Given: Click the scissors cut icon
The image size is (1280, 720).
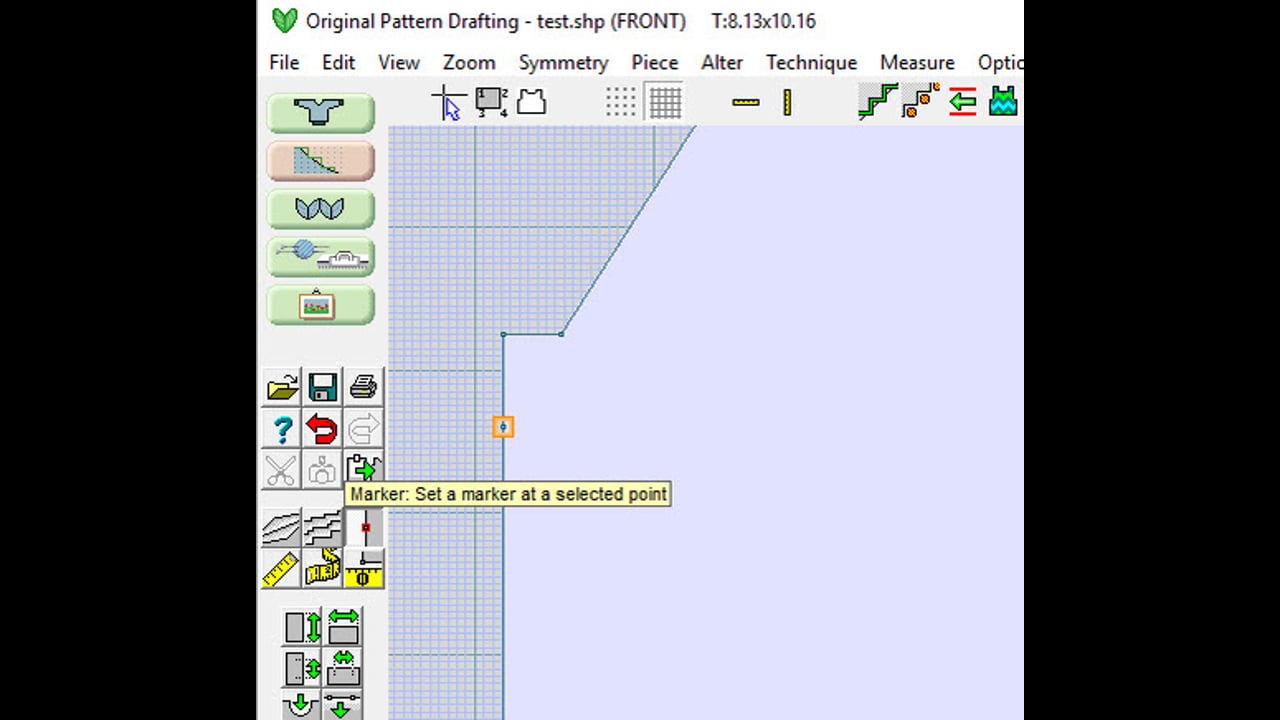Looking at the screenshot, I should click(282, 470).
